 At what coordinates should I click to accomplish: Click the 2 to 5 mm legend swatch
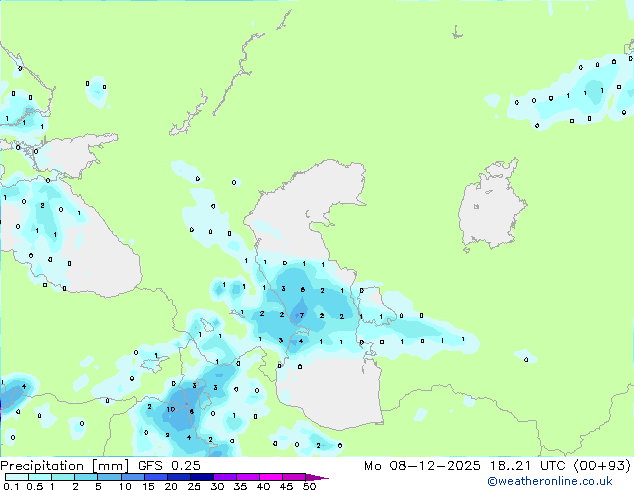click(86, 477)
